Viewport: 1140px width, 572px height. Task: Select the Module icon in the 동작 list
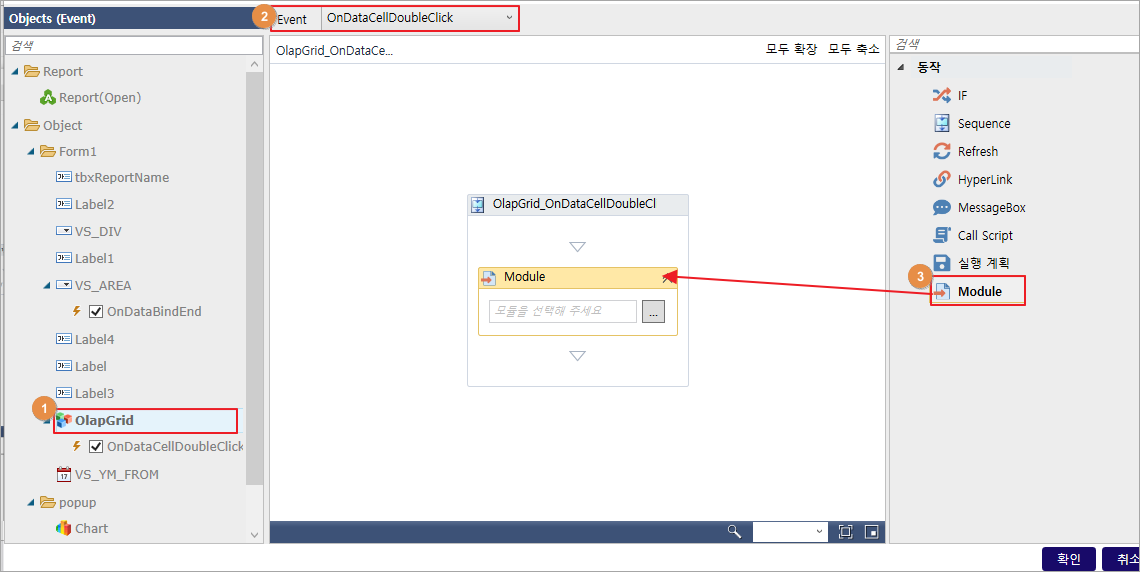point(942,291)
